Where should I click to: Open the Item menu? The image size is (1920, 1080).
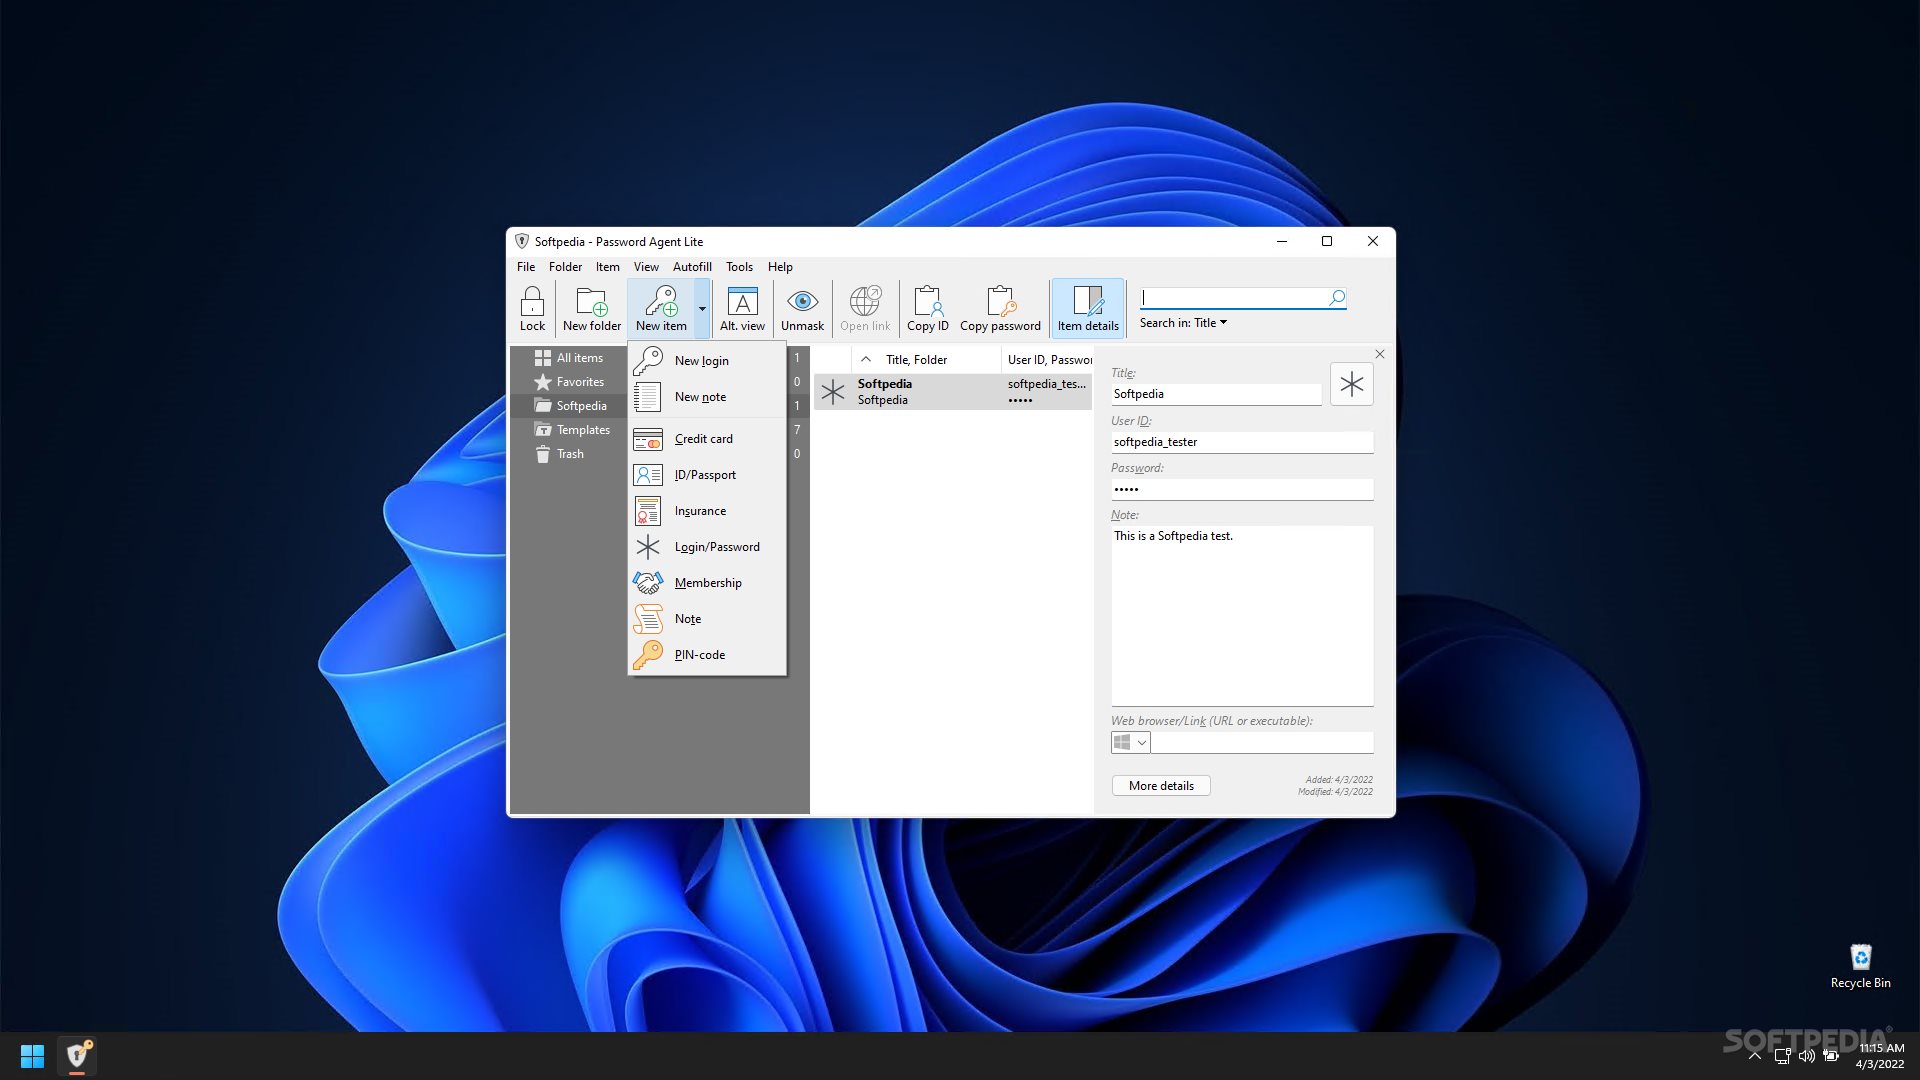pos(607,267)
